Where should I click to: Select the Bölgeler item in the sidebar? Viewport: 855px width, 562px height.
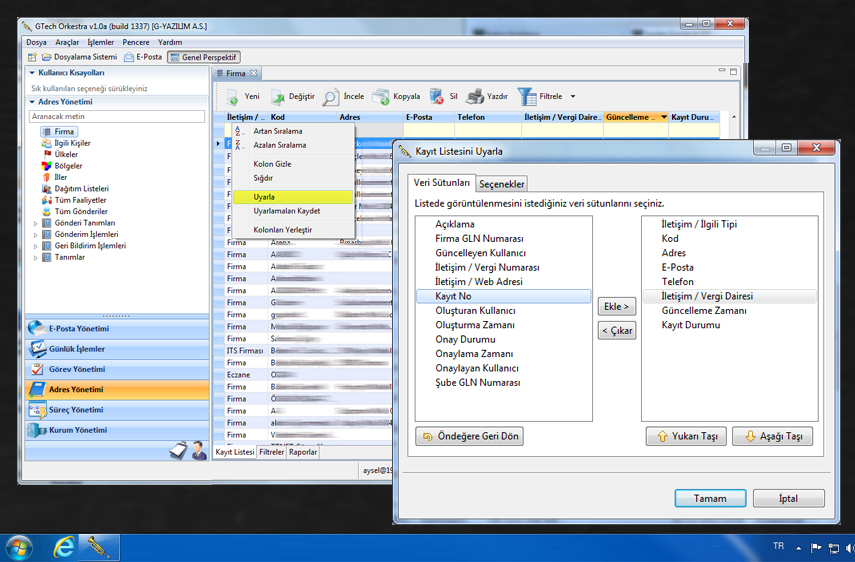click(67, 166)
